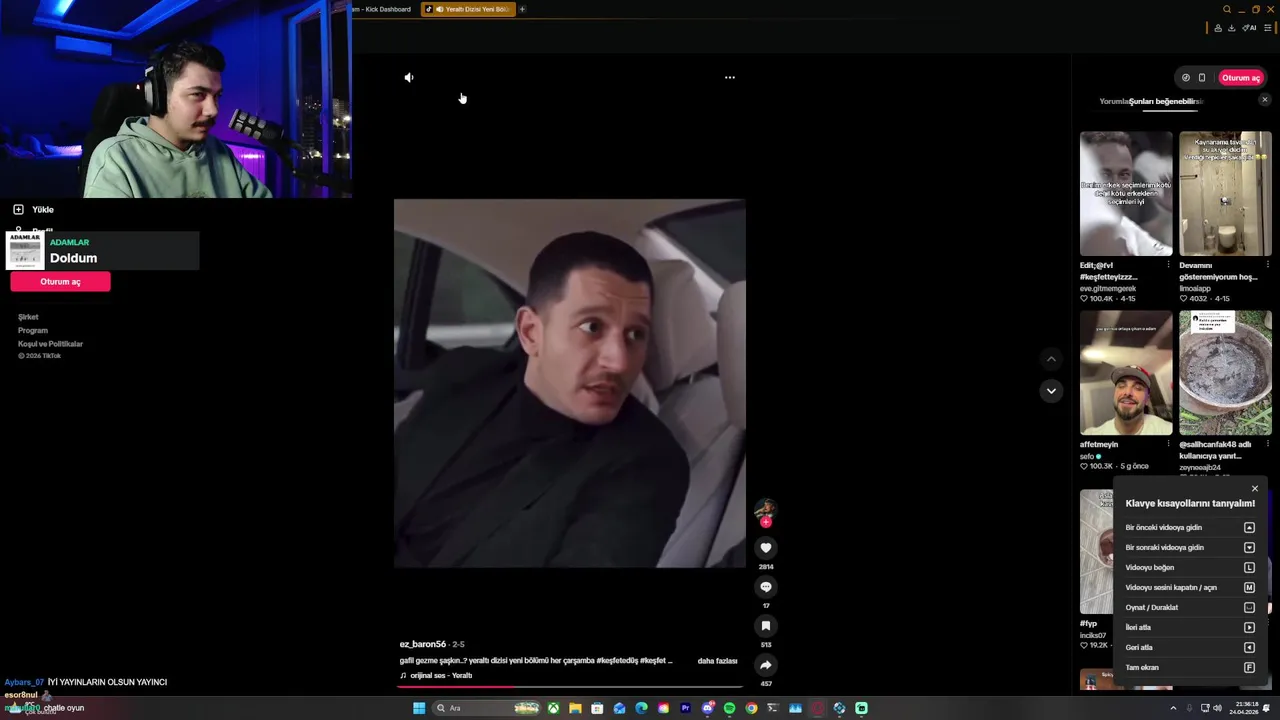Close the keyboard shortcuts popup

click(1255, 489)
